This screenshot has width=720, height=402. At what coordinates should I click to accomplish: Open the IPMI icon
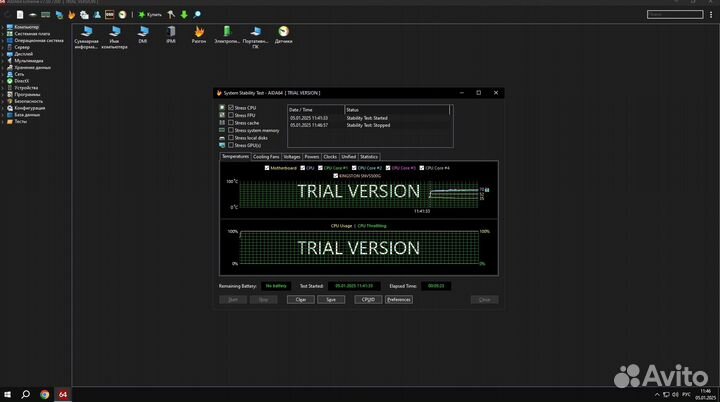point(171,33)
